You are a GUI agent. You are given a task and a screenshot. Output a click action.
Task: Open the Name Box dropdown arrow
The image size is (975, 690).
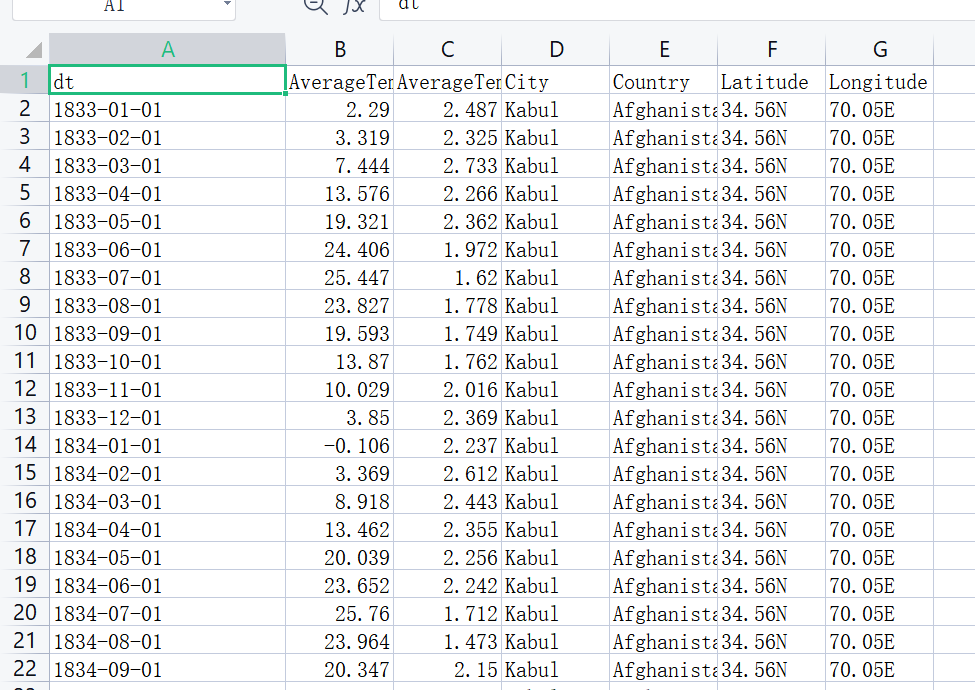[227, 4]
